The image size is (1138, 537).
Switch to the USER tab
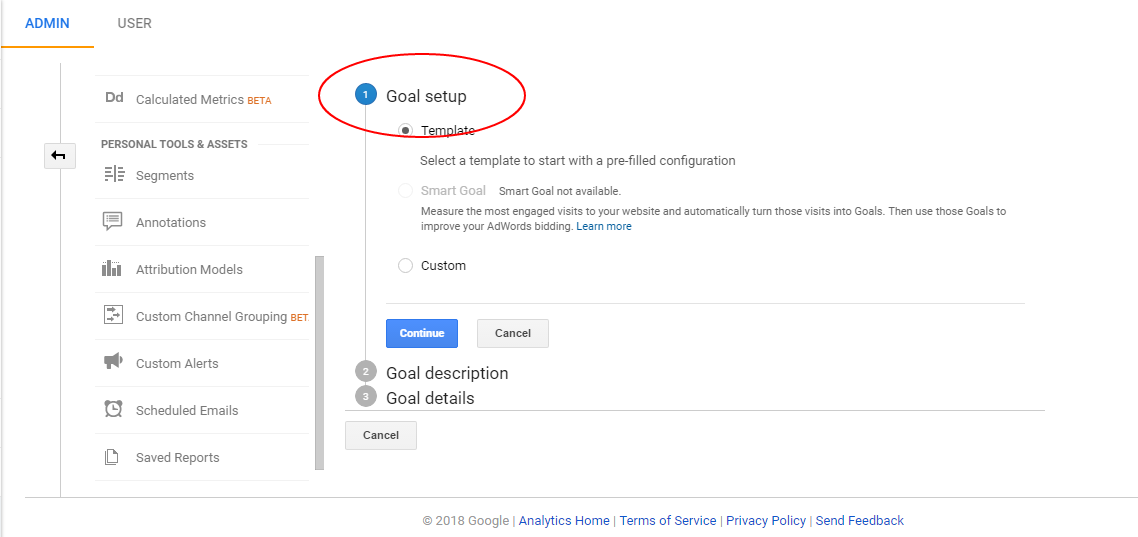(x=134, y=23)
